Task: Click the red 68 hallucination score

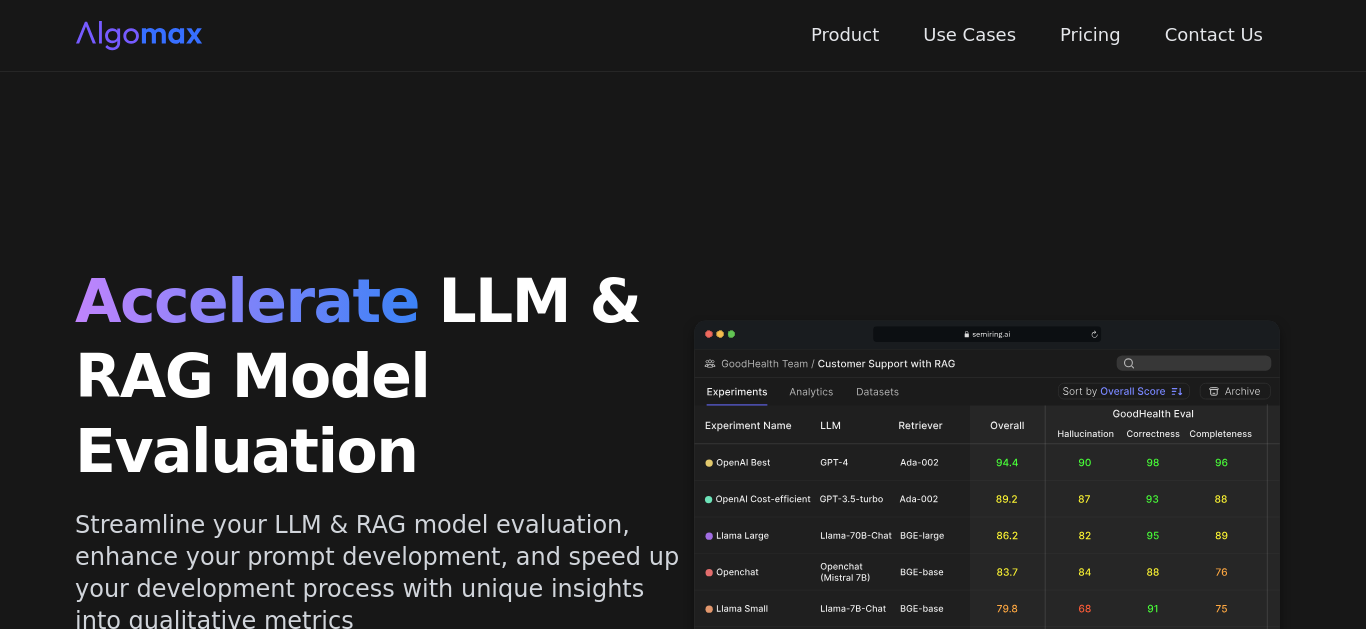Action: (x=1085, y=609)
